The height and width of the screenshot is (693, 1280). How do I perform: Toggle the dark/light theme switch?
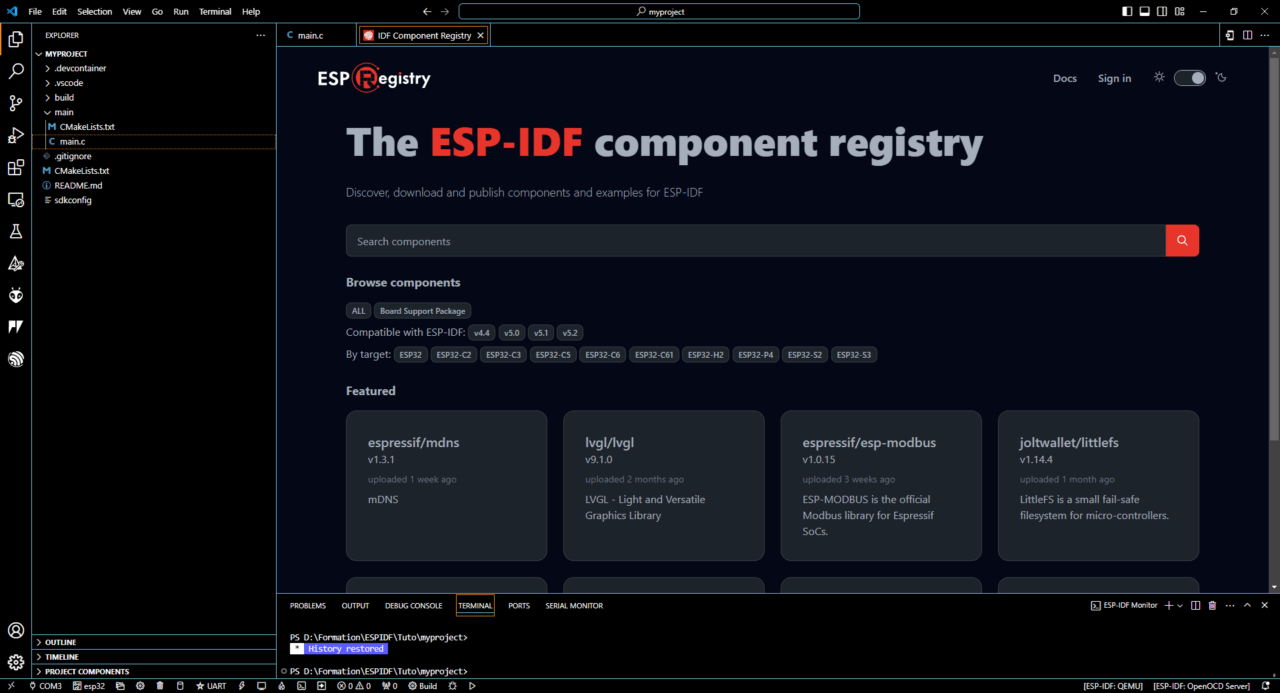point(1189,78)
